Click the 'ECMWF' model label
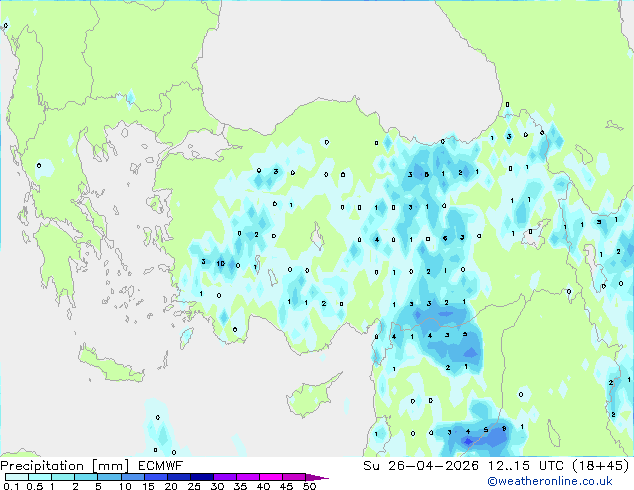Screen dimensions: 634x490 click(161, 466)
